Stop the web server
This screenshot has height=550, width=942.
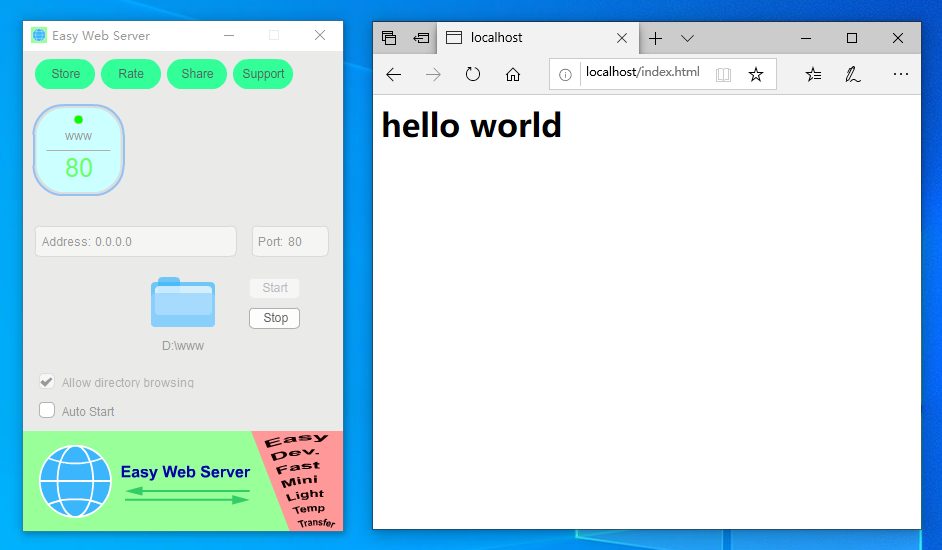(x=275, y=318)
